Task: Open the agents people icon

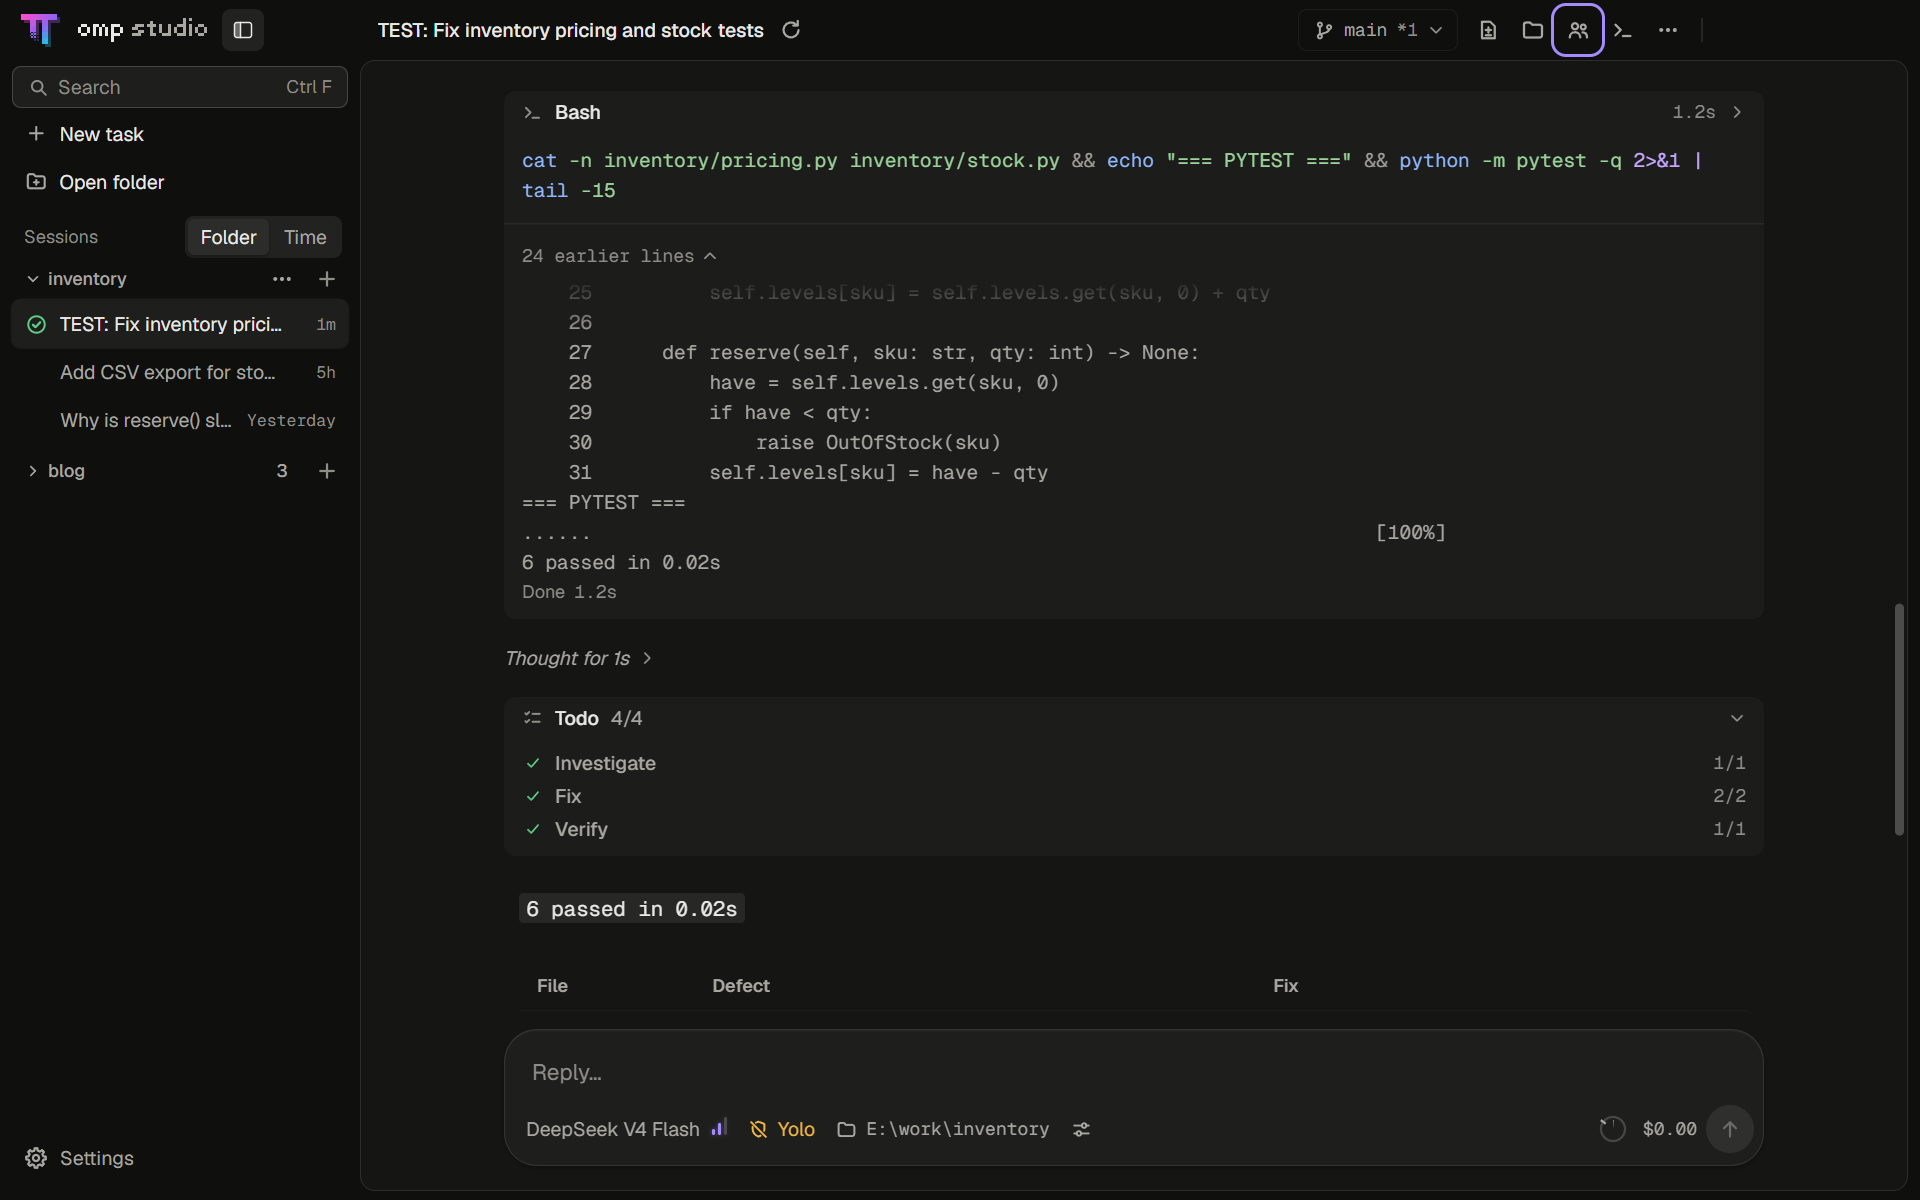Action: pyautogui.click(x=1578, y=30)
